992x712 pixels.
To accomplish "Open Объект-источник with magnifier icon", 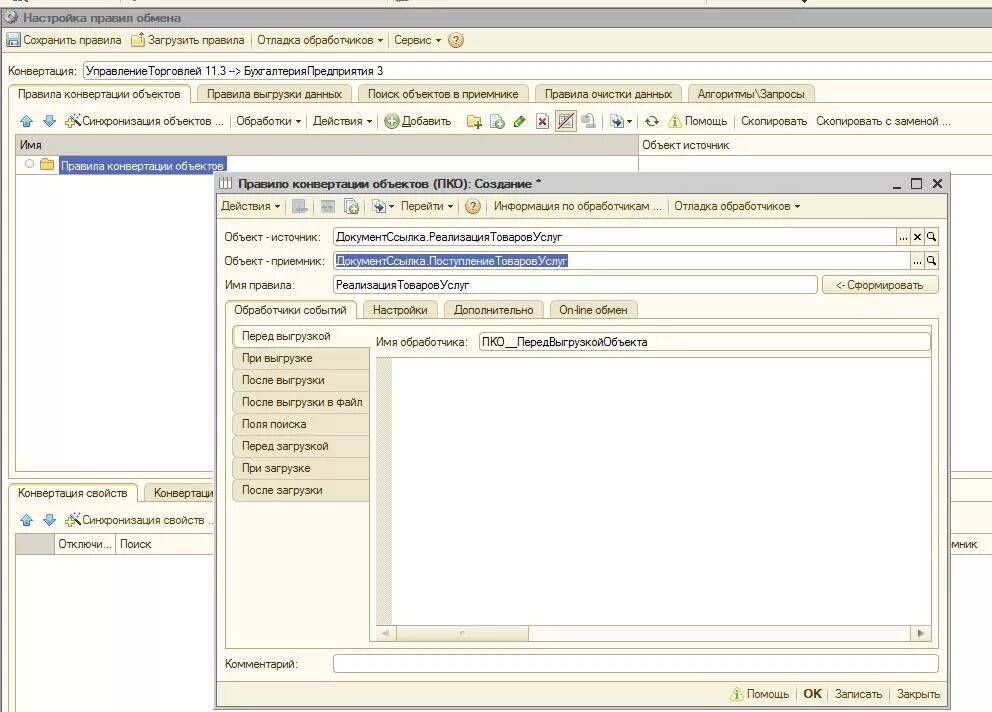I will (931, 237).
